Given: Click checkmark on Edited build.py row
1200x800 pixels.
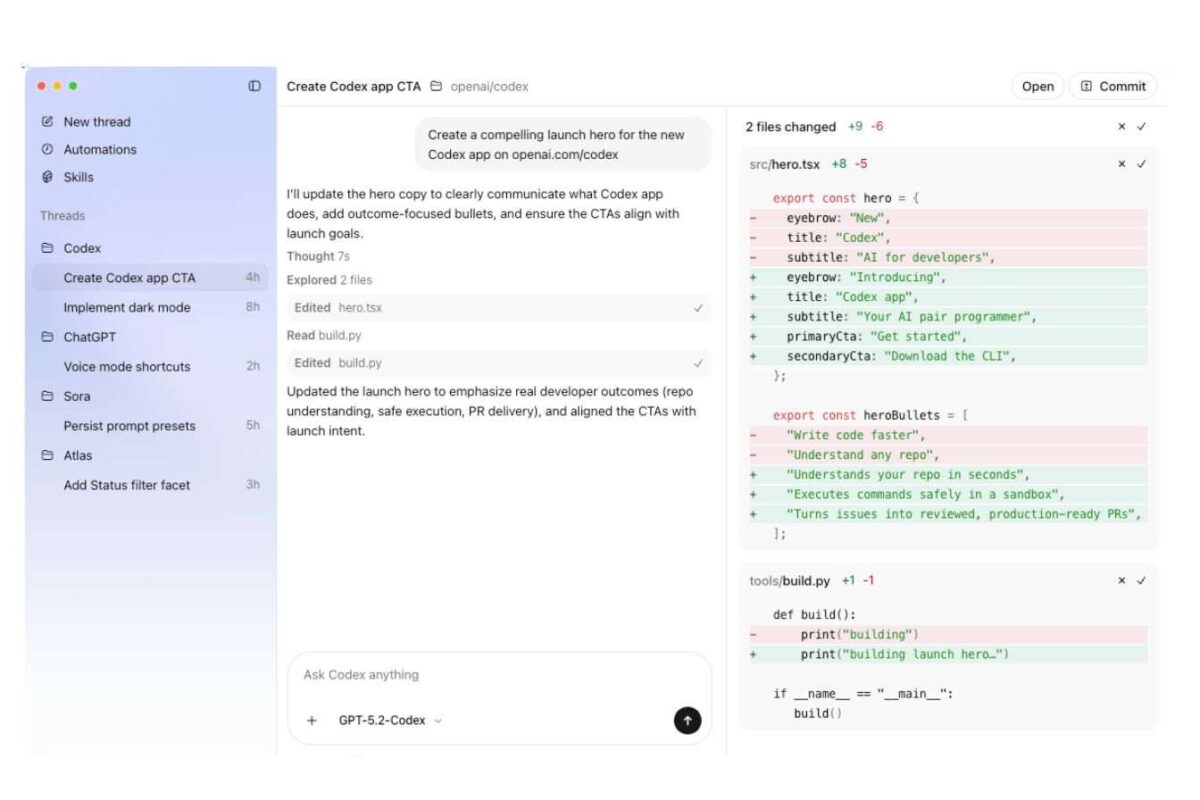Looking at the screenshot, I should pyautogui.click(x=698, y=363).
